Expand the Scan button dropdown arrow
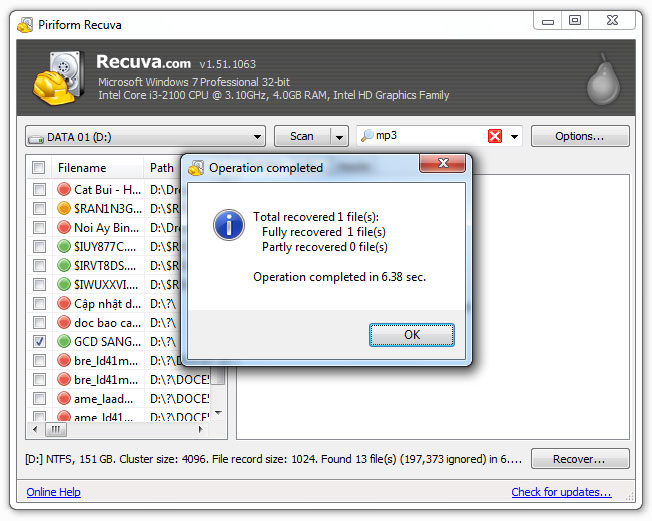Viewport: 652px width, 521px height. click(x=339, y=136)
